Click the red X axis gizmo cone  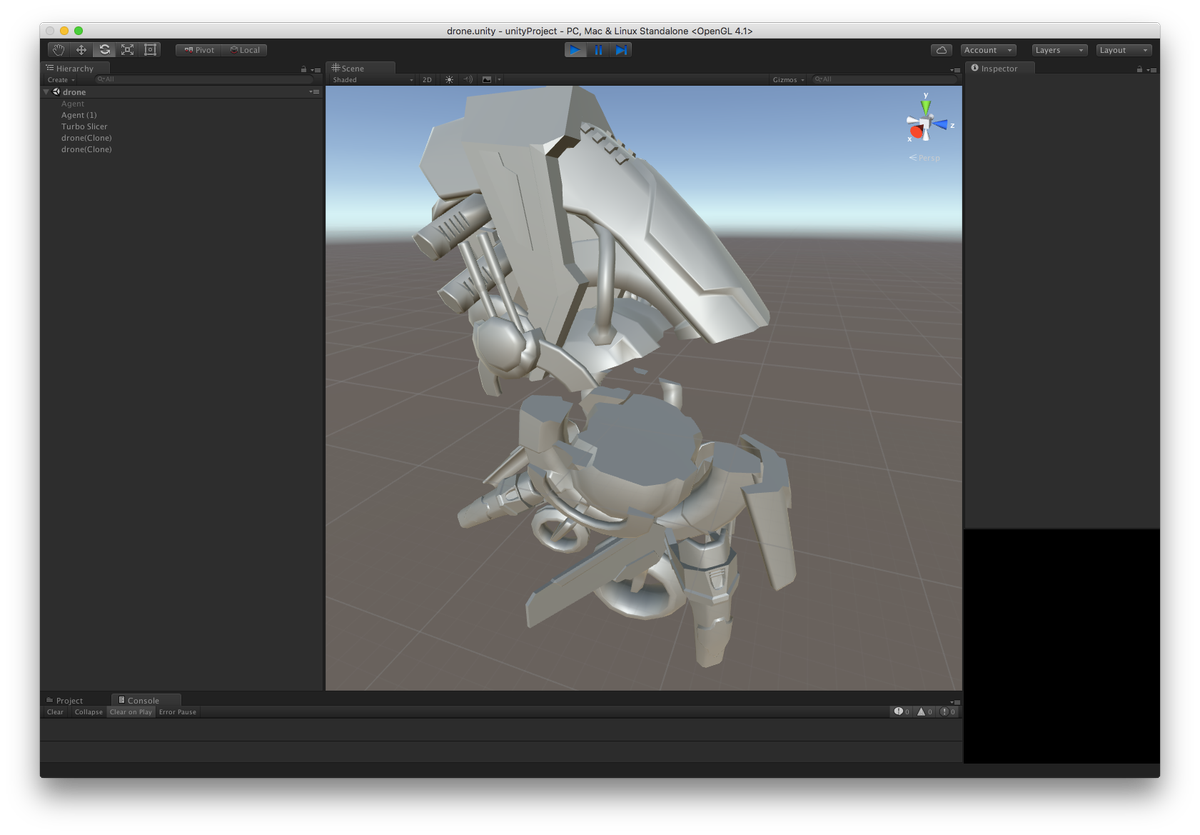915,131
